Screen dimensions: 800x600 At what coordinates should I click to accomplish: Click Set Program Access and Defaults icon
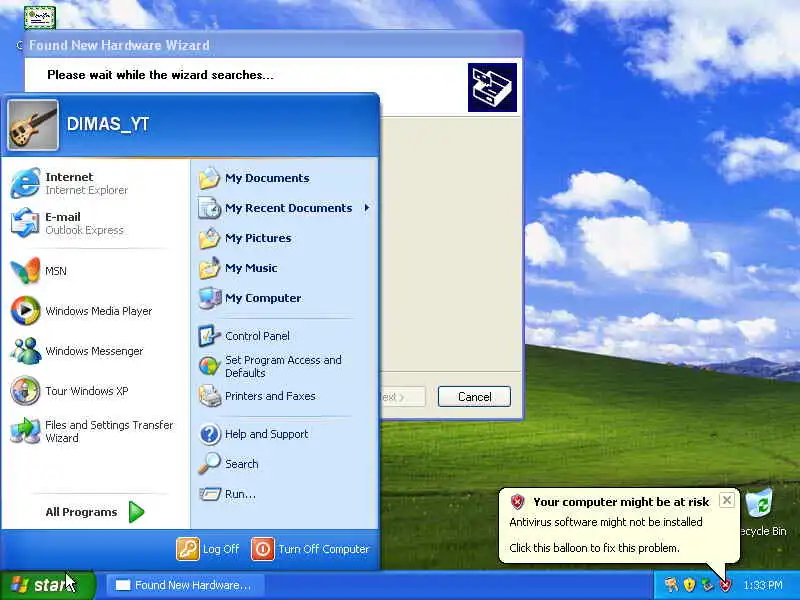pos(209,366)
